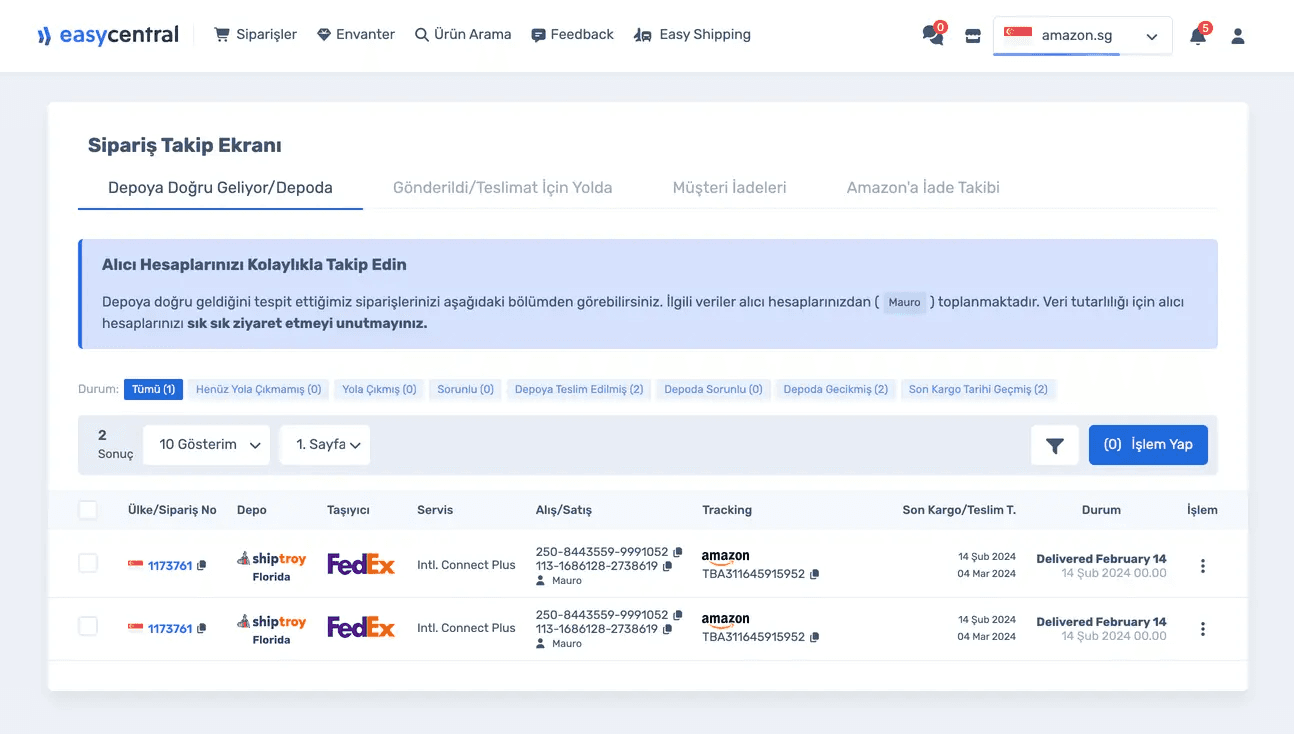
Task: Open three-dot actions menu for second row
Action: click(x=1203, y=629)
